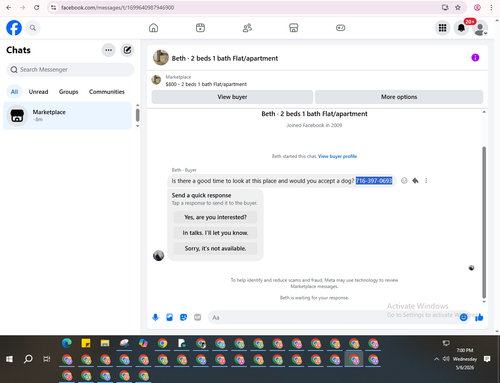Open the Marketplace chat folder
This screenshot has height=383, width=500.
point(67,116)
